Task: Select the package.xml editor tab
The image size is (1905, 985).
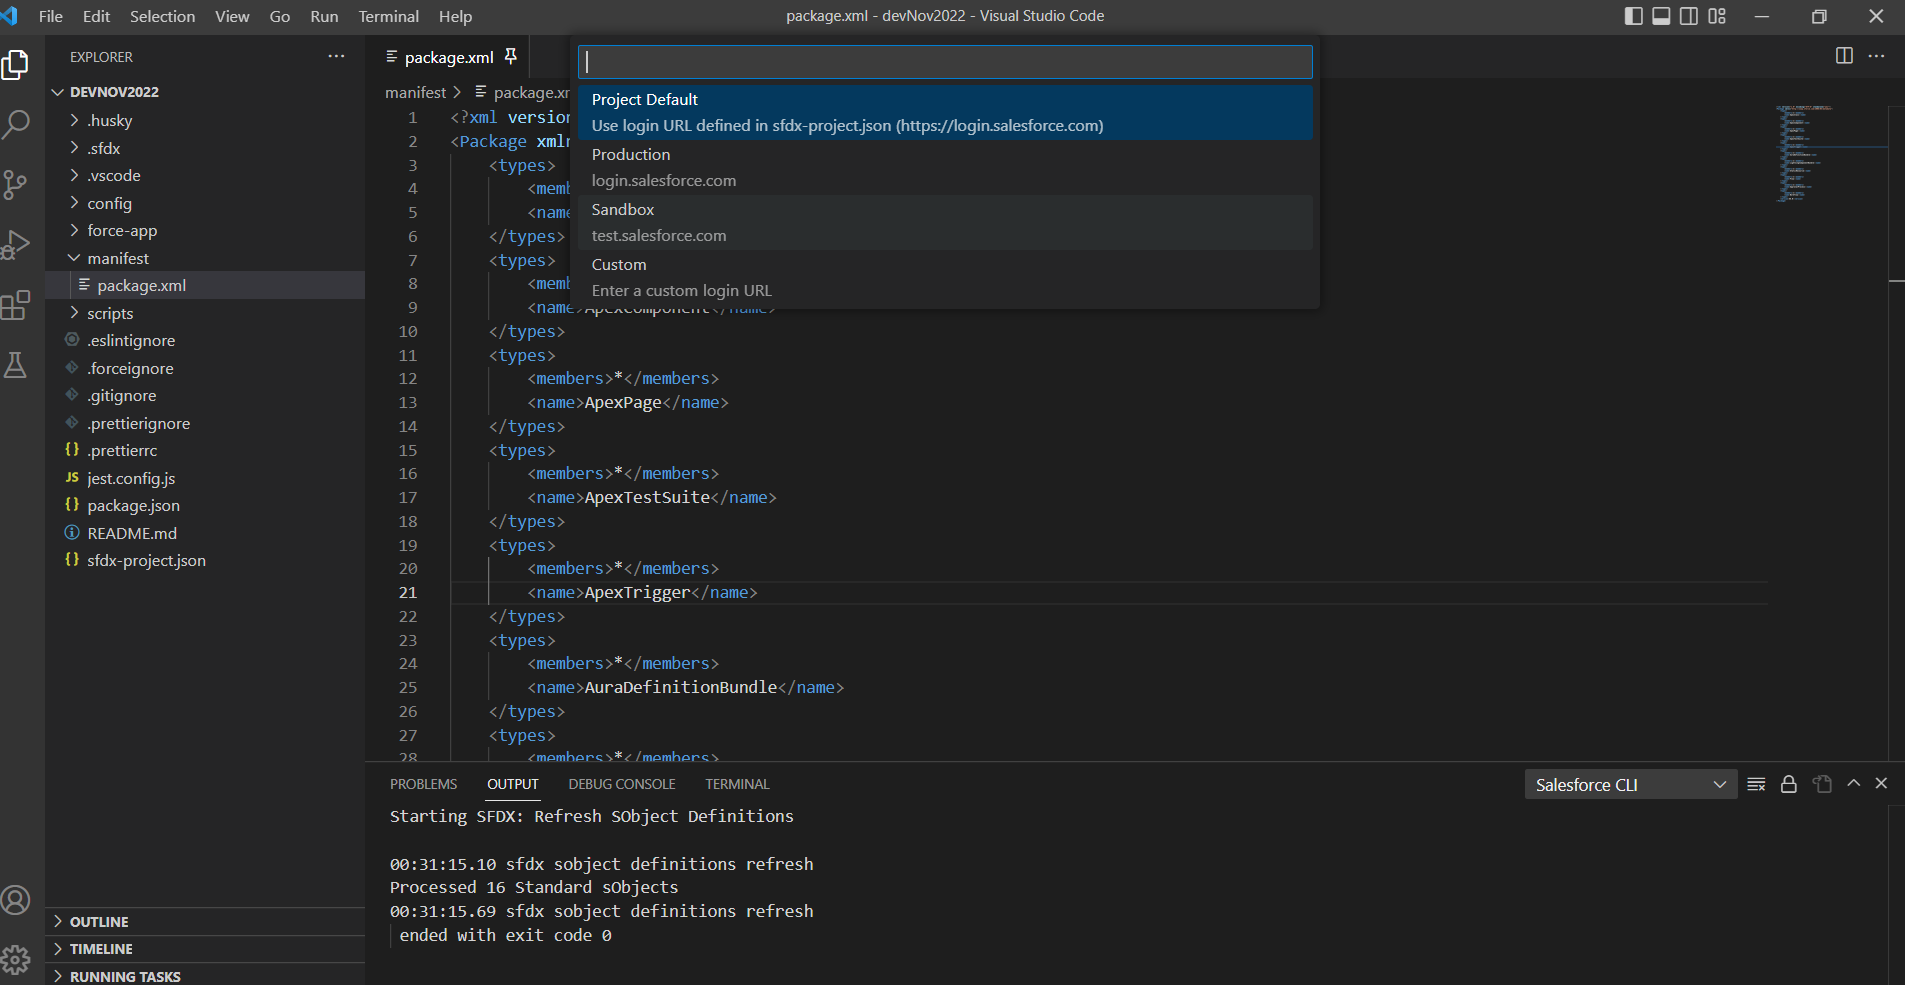Action: coord(449,57)
